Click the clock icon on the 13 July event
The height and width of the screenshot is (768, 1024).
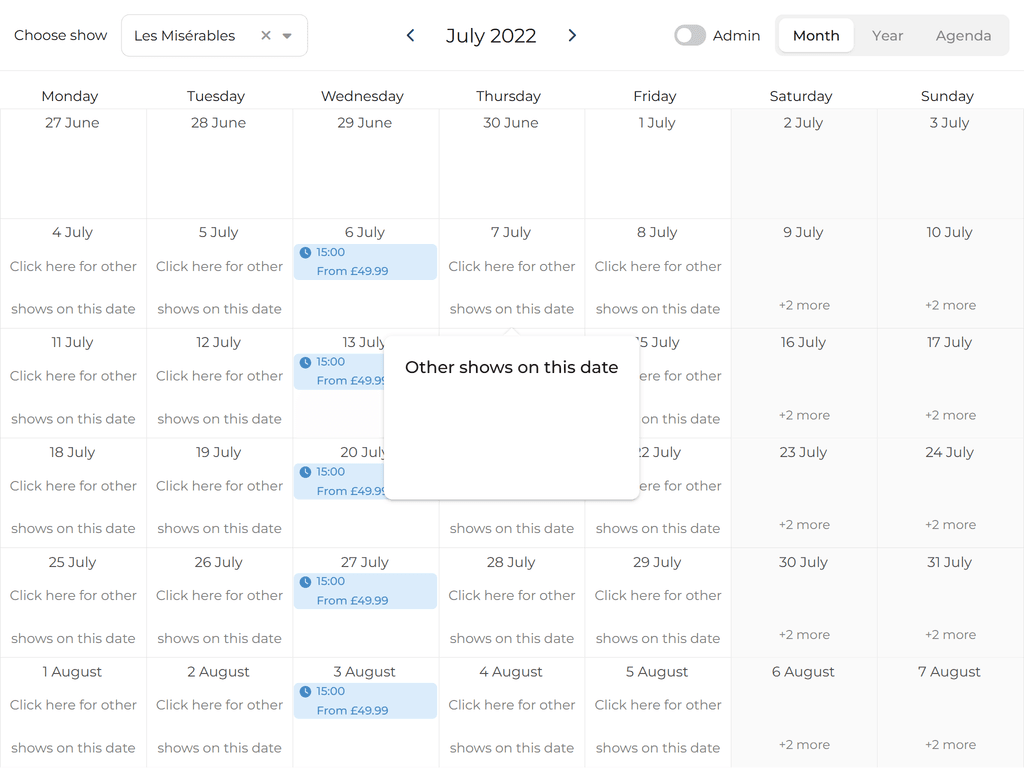coord(303,360)
